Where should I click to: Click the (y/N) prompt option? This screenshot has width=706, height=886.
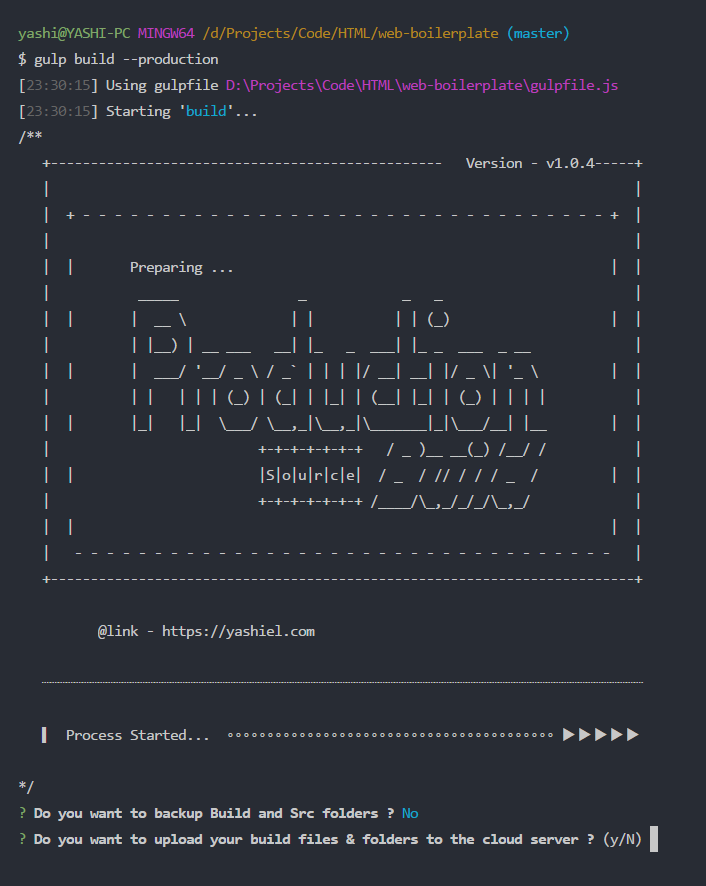(x=622, y=840)
